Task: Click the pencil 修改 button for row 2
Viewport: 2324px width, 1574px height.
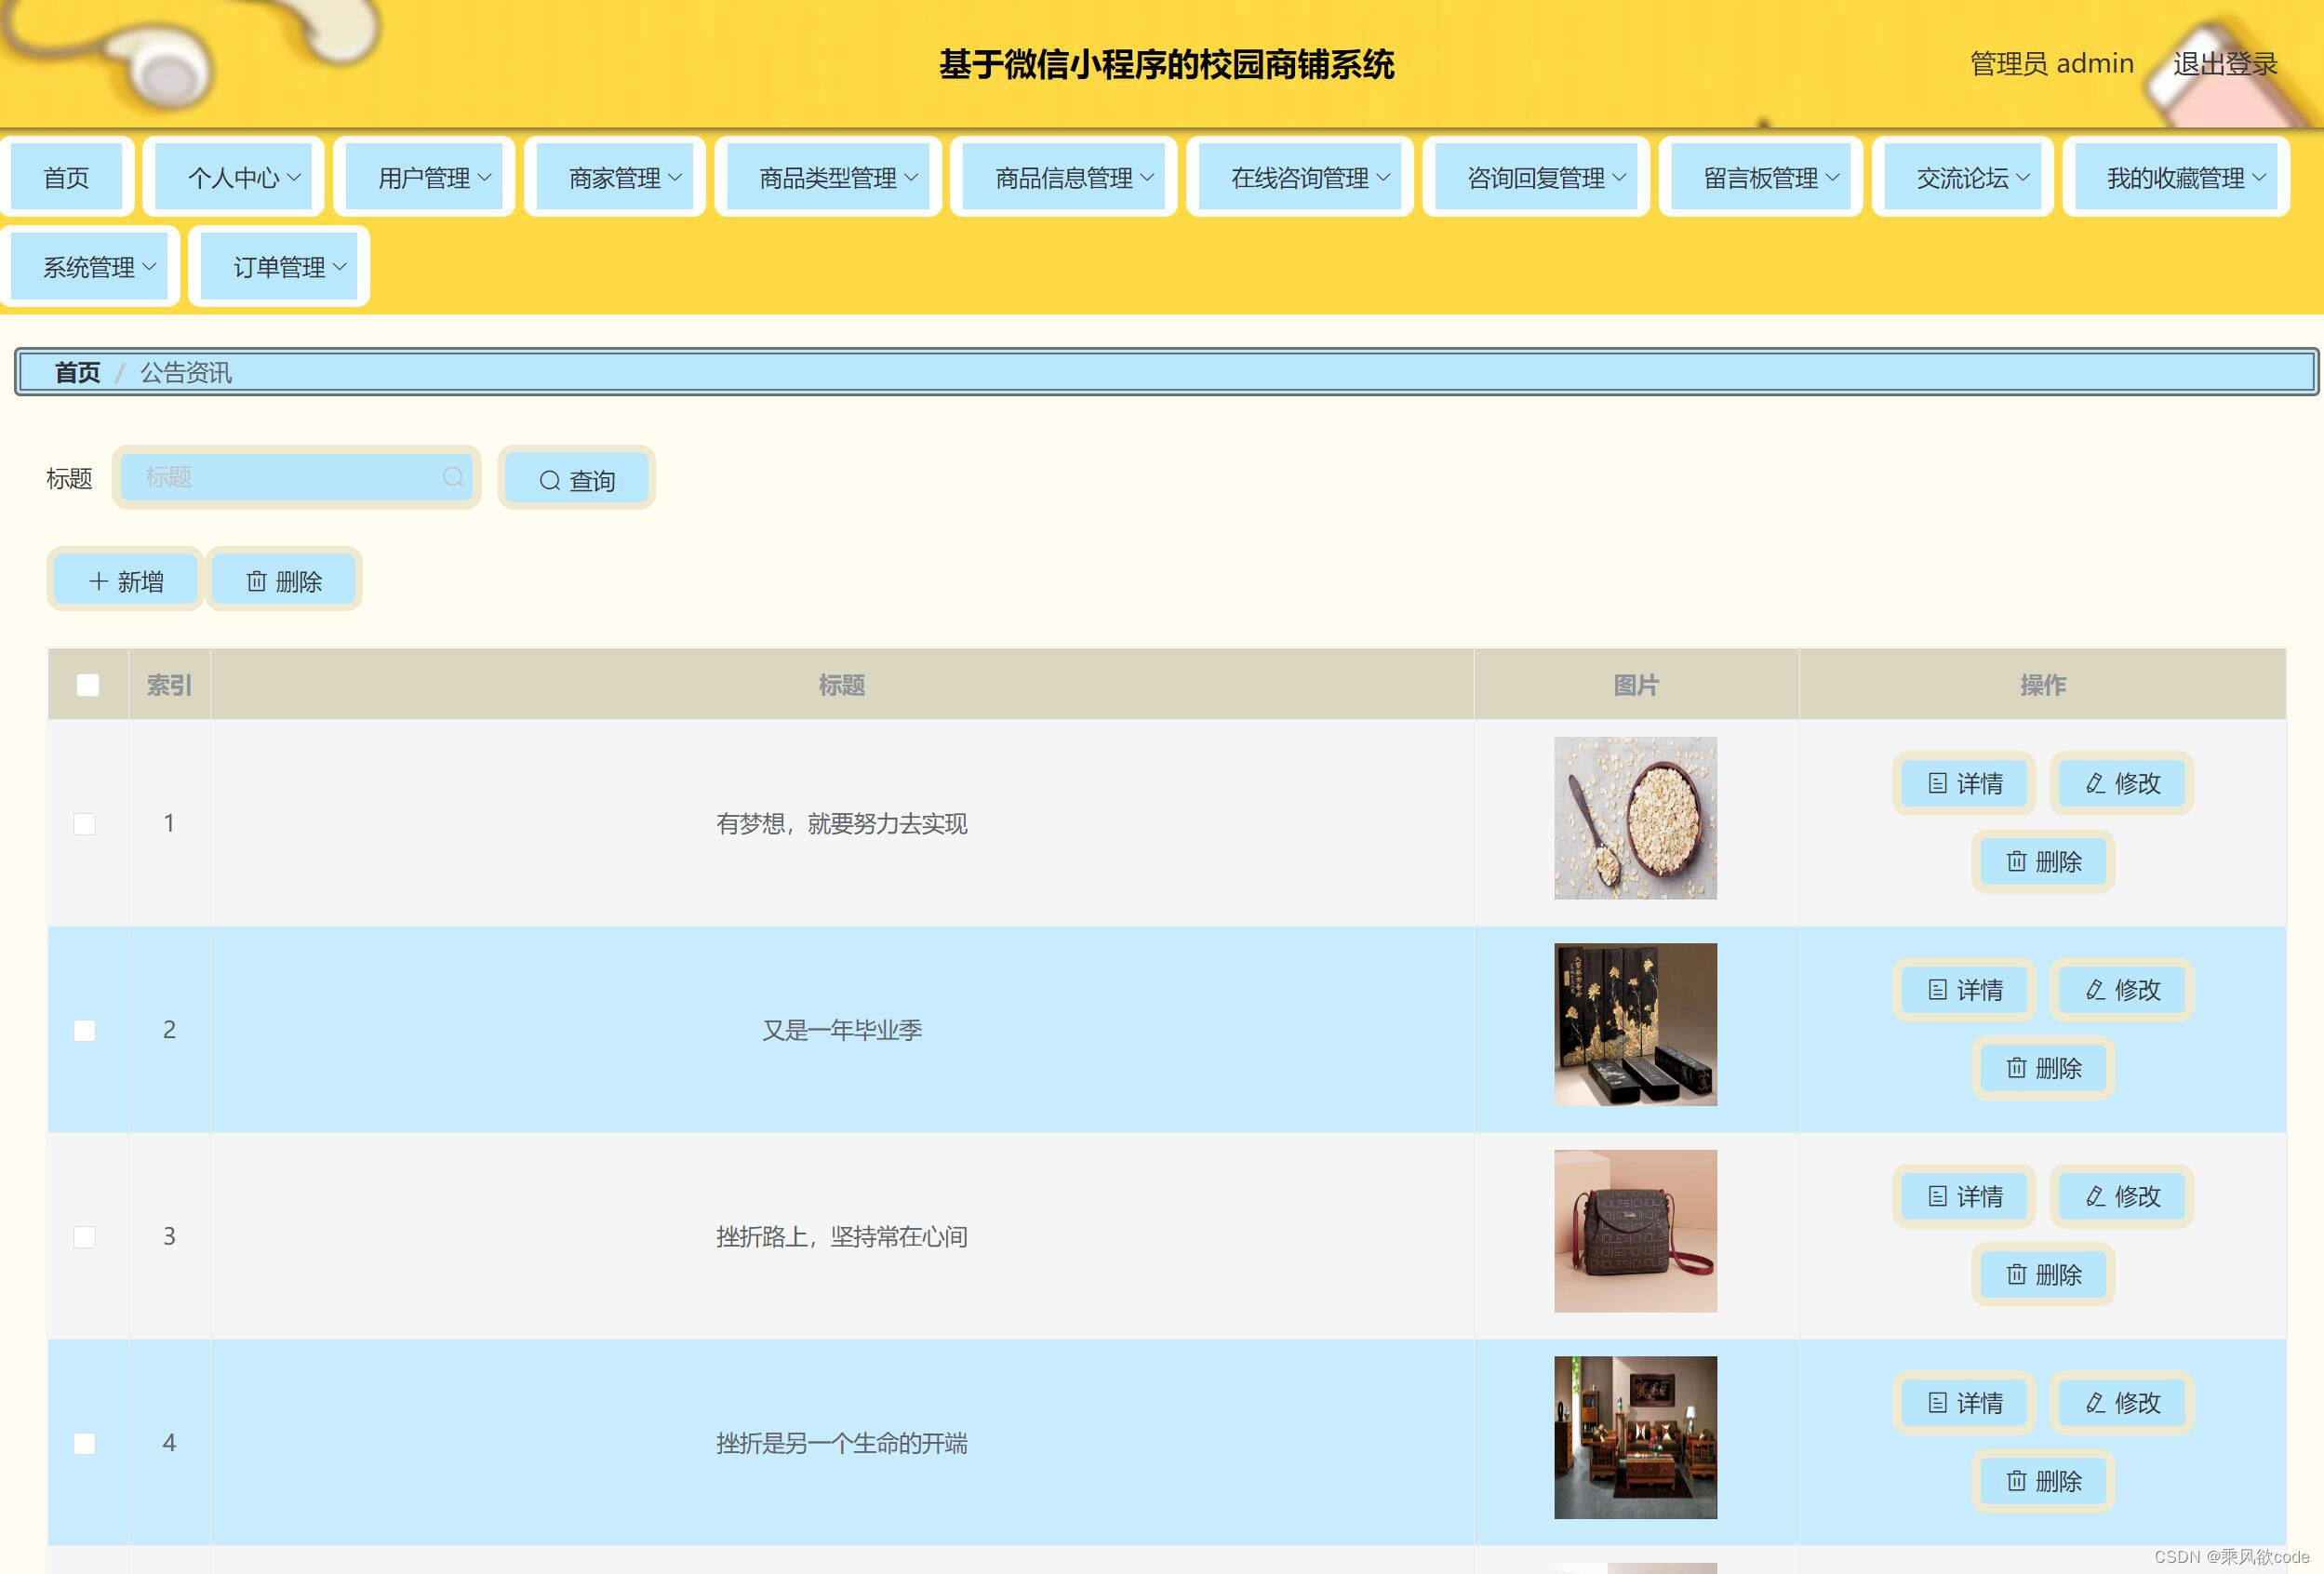Action: coord(2122,989)
